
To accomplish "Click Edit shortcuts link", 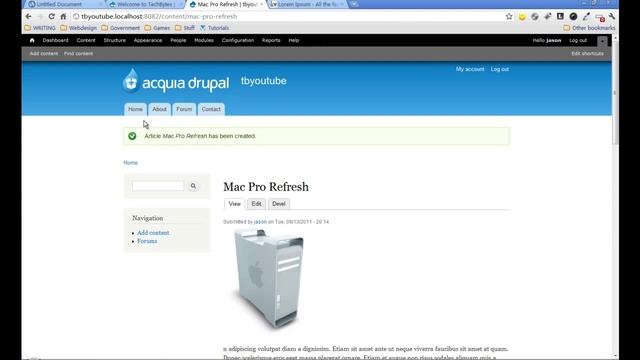I will point(587,53).
